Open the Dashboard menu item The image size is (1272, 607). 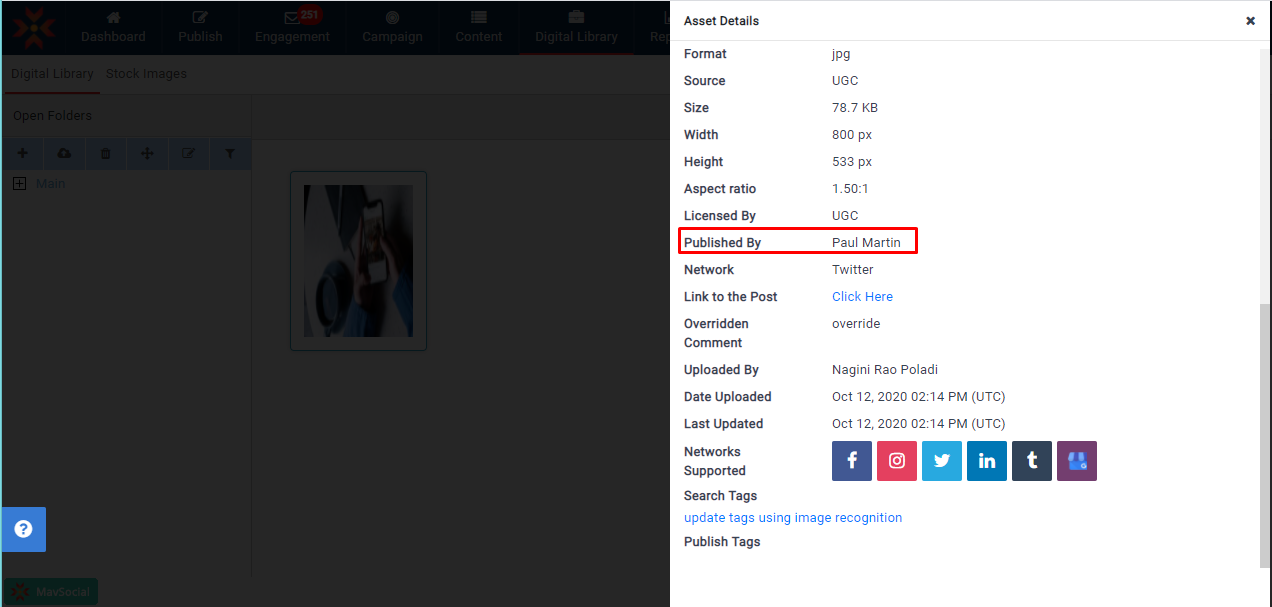[113, 27]
